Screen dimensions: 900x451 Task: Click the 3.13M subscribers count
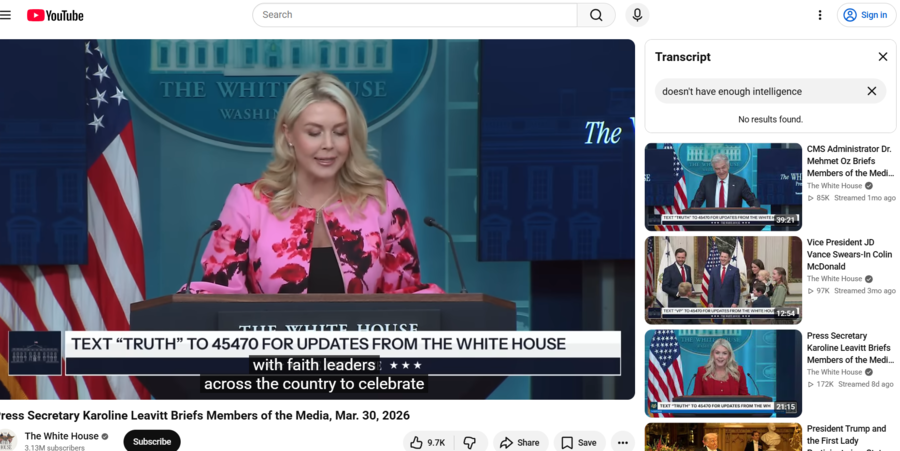pos(55,448)
